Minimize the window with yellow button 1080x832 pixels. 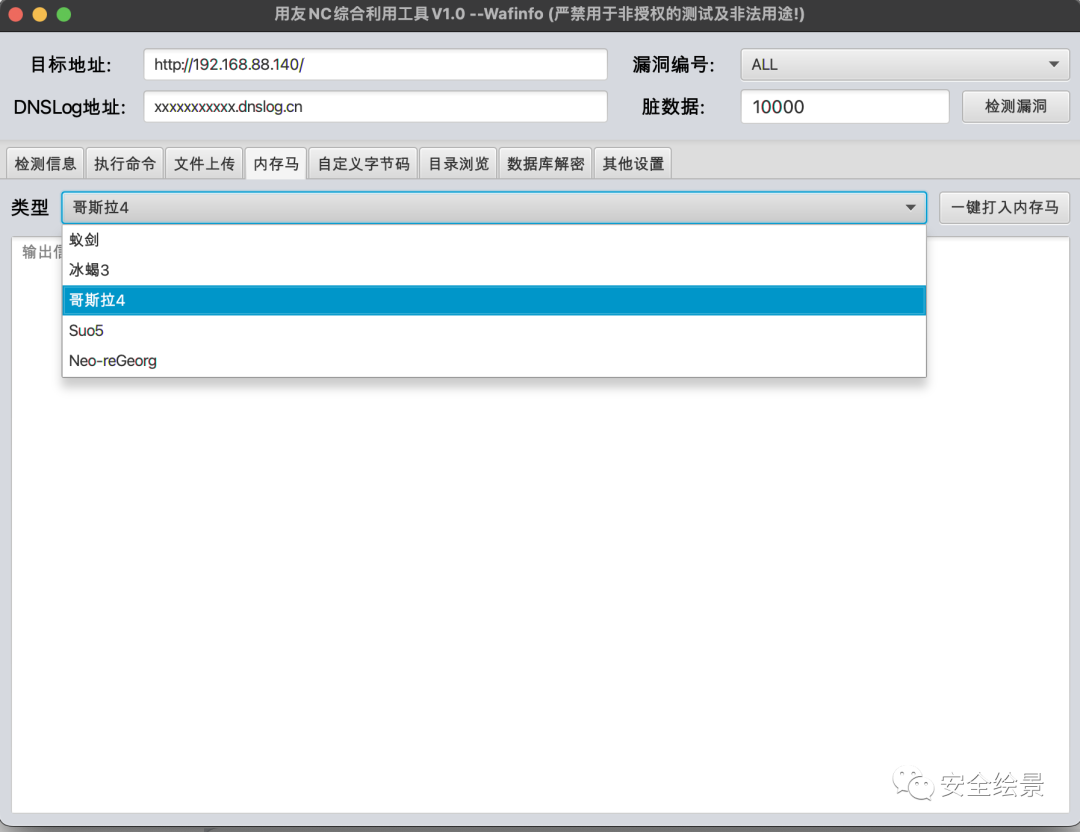click(40, 14)
